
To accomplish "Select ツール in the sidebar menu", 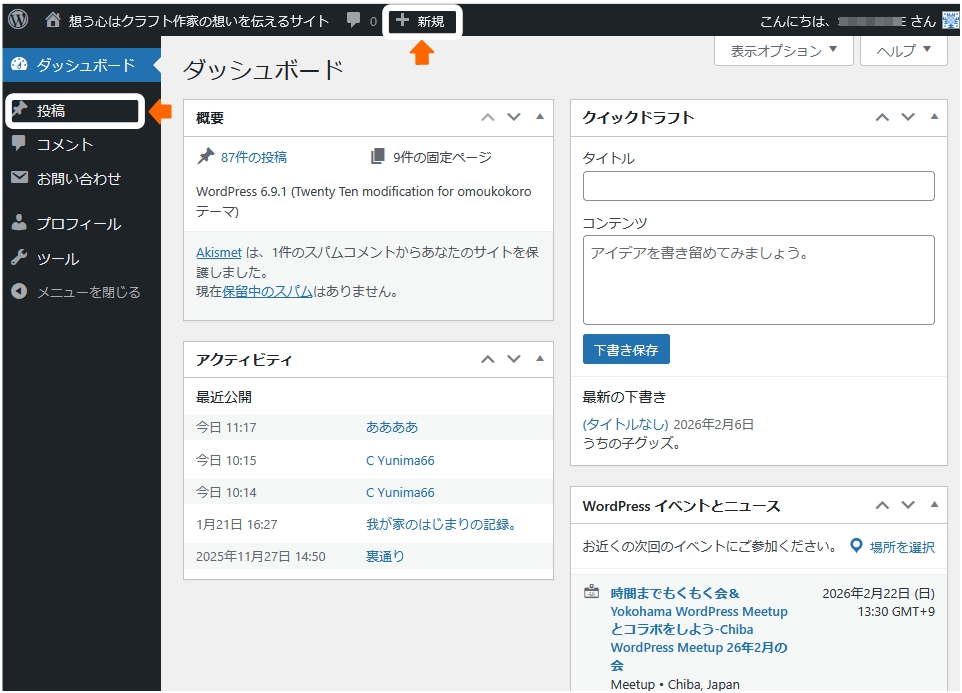I will [58, 258].
